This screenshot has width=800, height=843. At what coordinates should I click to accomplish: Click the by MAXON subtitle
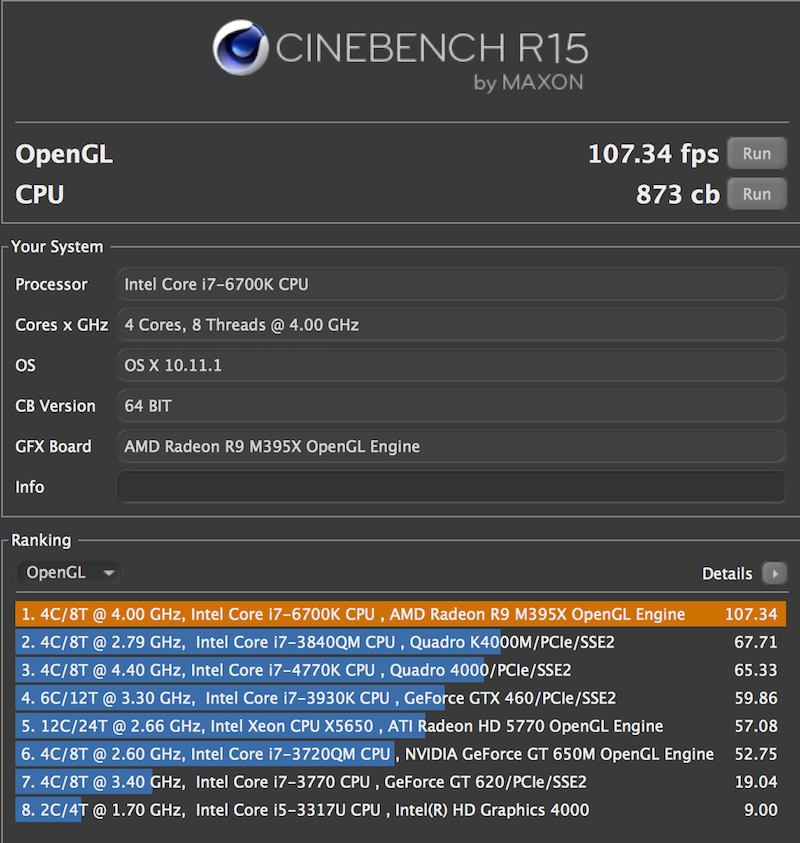click(528, 83)
